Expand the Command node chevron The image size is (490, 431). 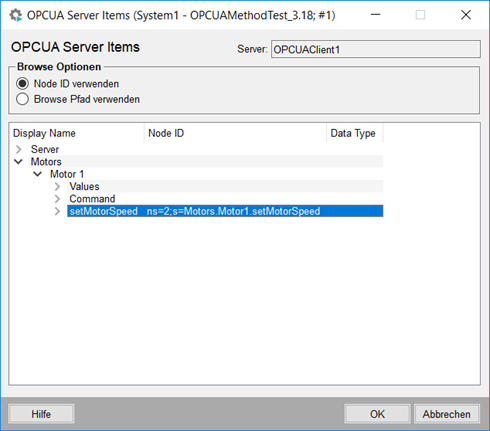click(57, 199)
